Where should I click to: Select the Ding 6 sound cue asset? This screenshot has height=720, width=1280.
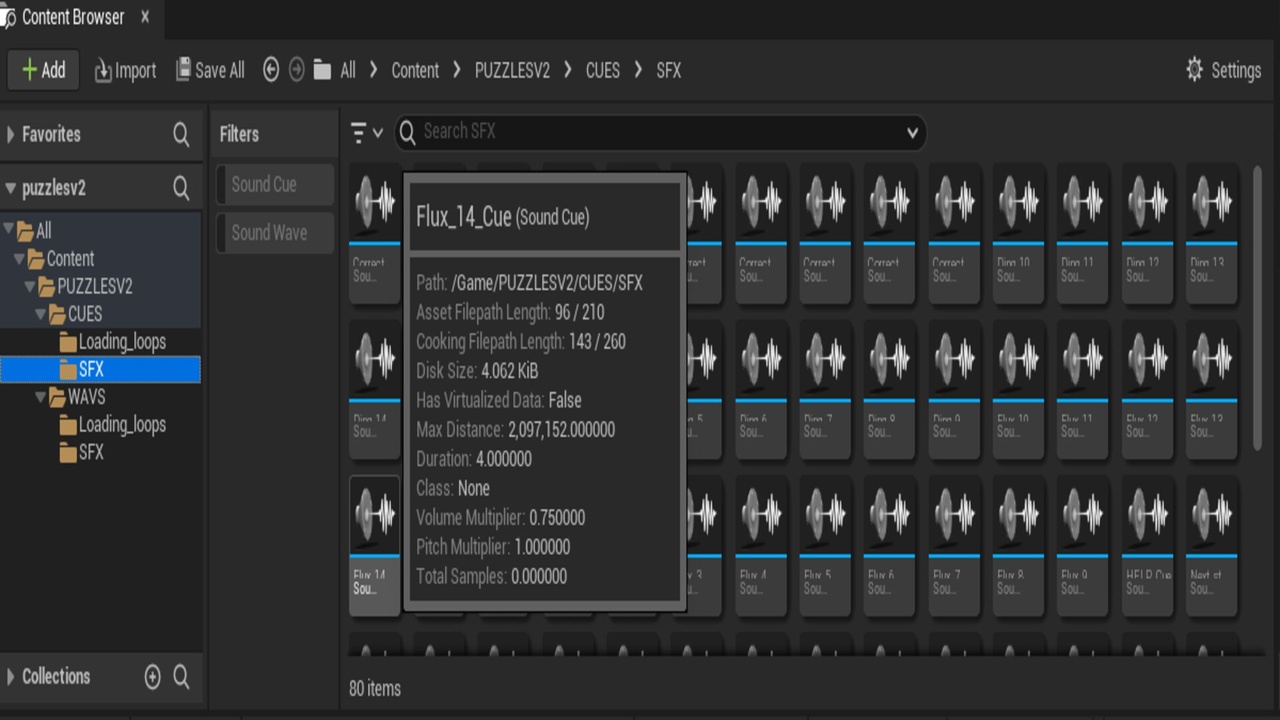[761, 390]
